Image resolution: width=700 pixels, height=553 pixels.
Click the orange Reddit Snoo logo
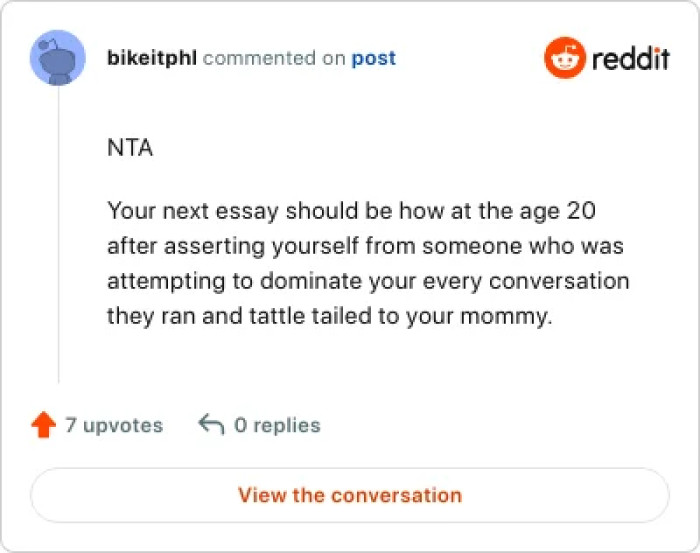click(x=564, y=58)
